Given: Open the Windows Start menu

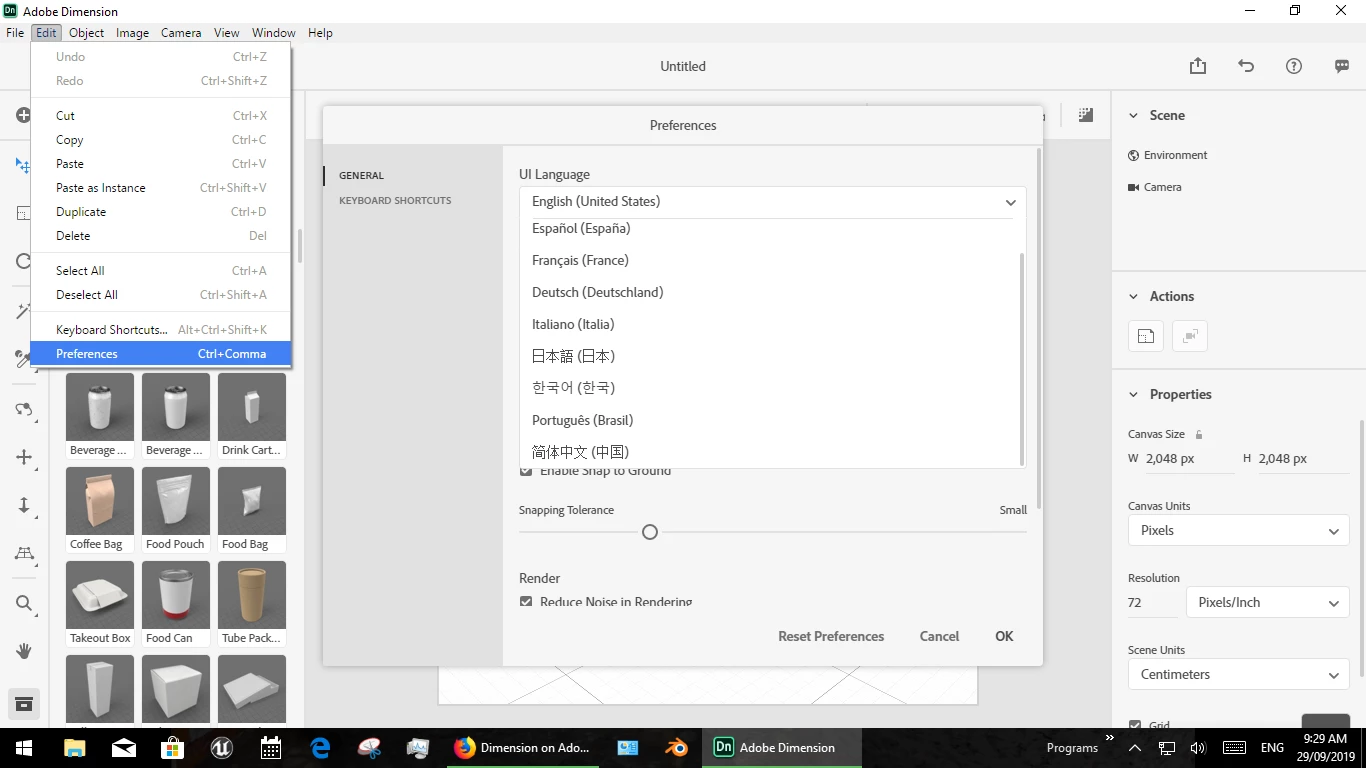Looking at the screenshot, I should click(24, 747).
